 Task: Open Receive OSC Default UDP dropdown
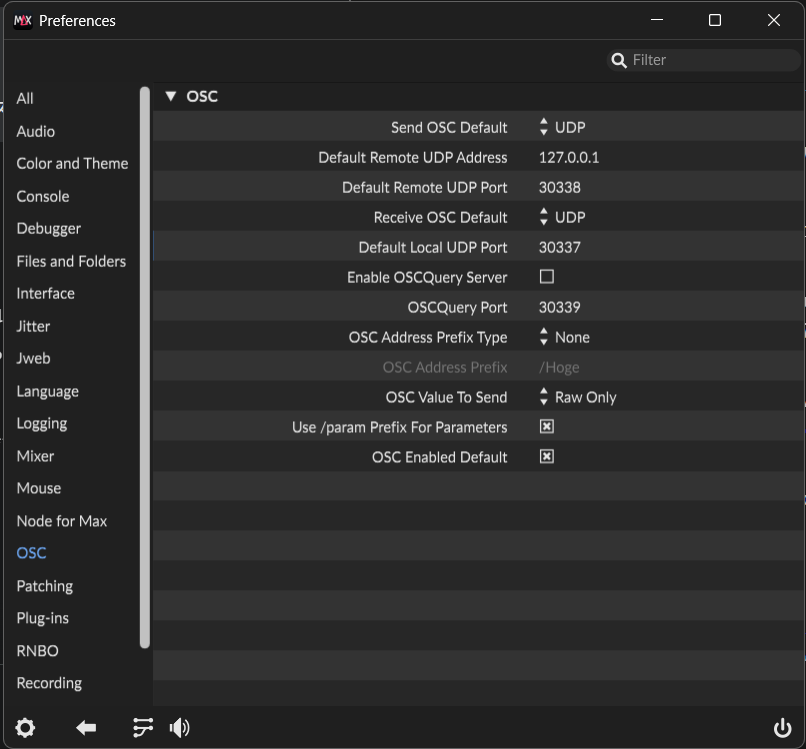(x=562, y=217)
